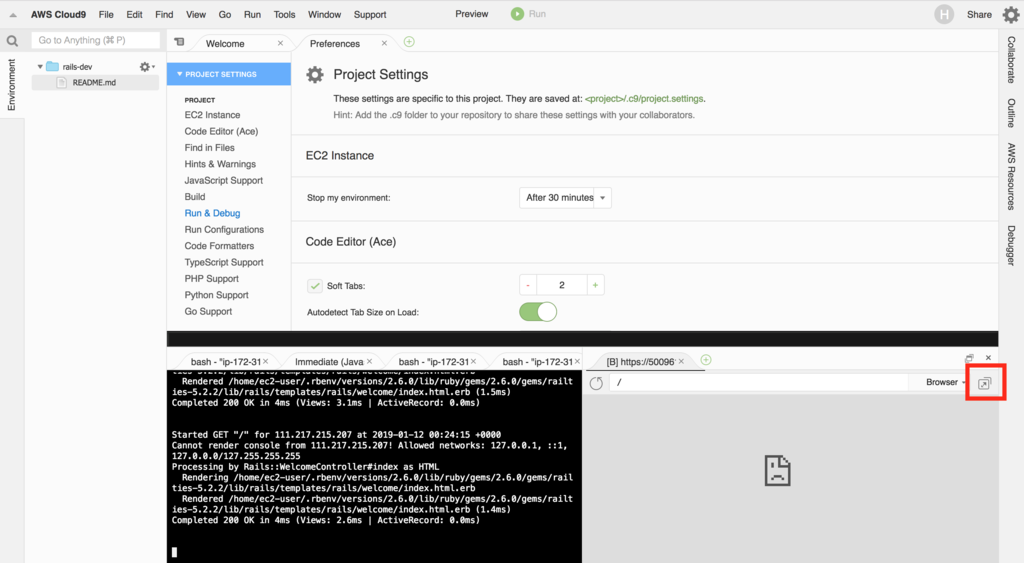Open the Stop my environment dropdown

pyautogui.click(x=565, y=197)
